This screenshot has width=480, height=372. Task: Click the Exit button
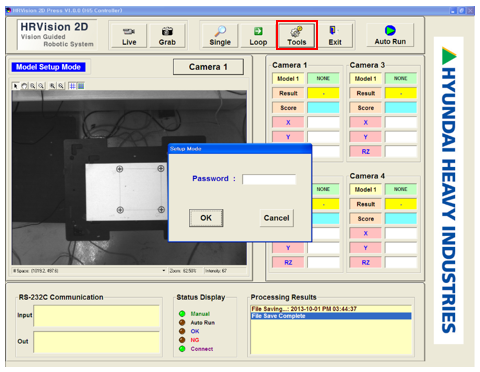pyautogui.click(x=335, y=36)
